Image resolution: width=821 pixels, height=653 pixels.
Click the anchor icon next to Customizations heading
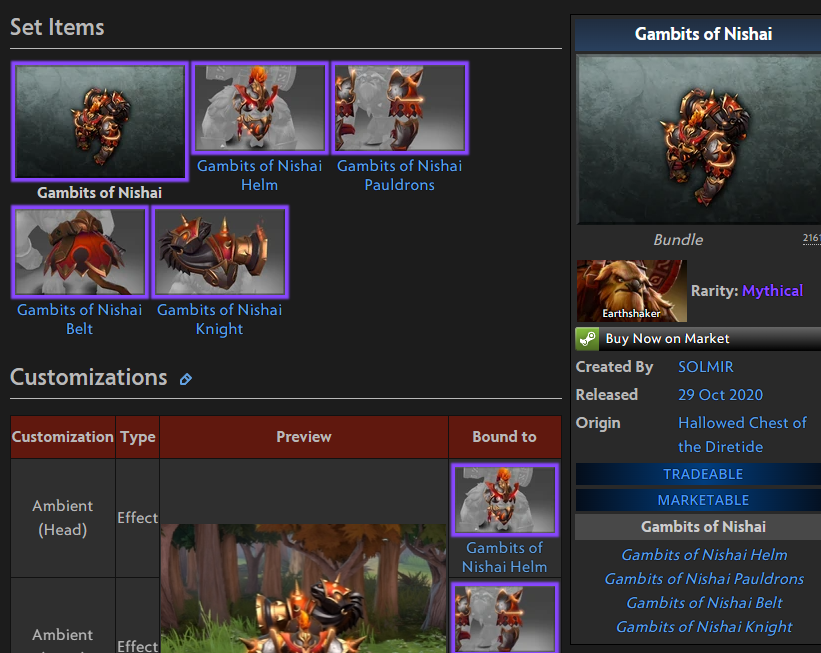click(185, 378)
